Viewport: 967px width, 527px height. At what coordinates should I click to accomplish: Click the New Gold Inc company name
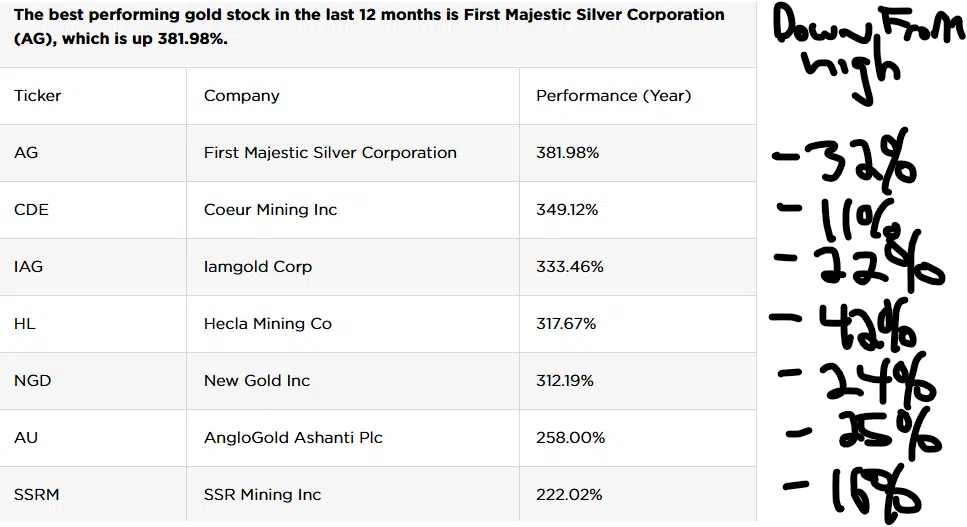point(257,381)
